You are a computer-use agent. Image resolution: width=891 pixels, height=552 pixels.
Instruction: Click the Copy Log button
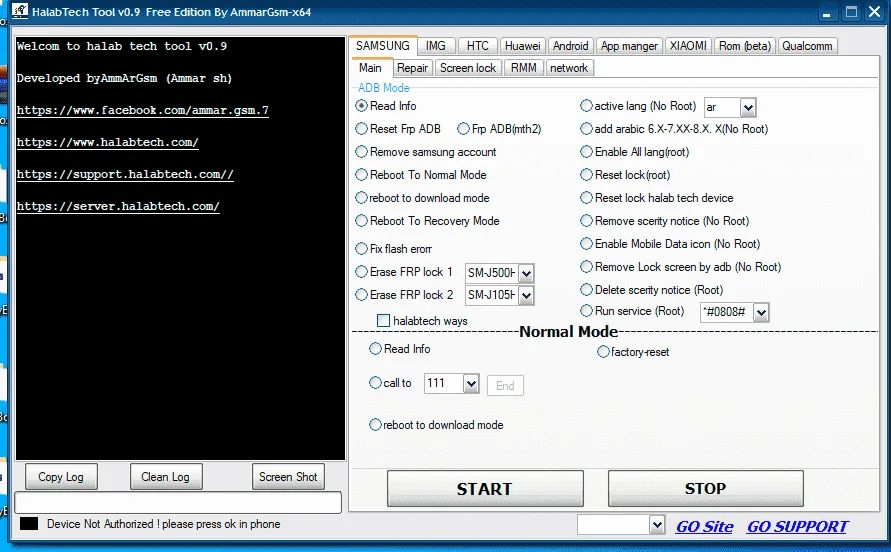click(61, 477)
